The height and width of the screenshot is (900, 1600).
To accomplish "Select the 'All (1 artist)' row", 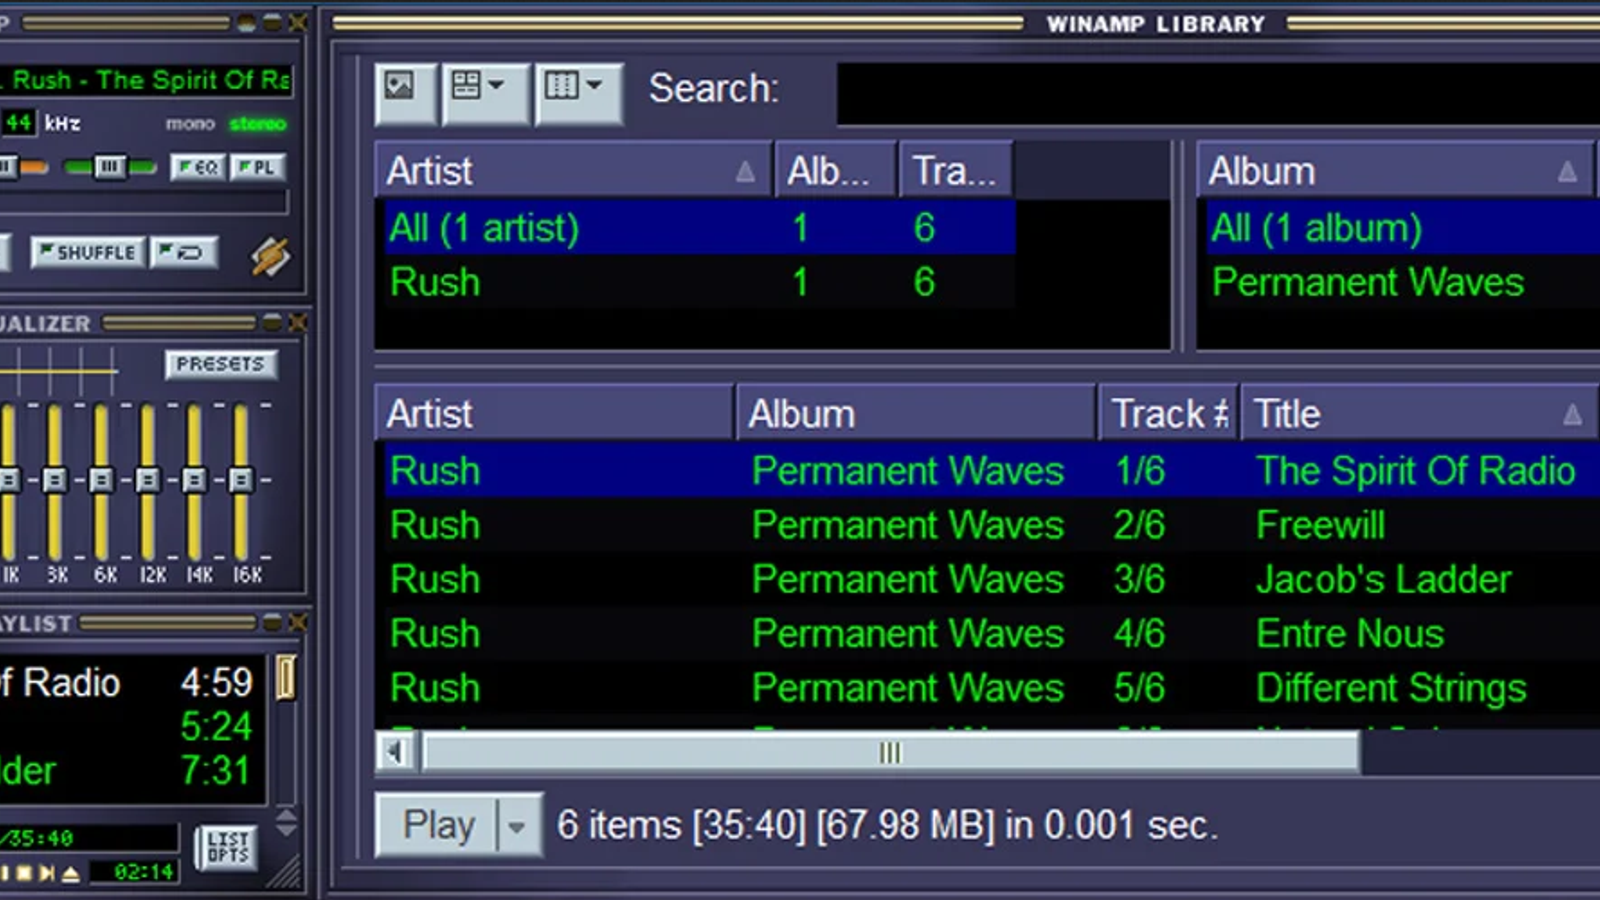I will click(695, 228).
